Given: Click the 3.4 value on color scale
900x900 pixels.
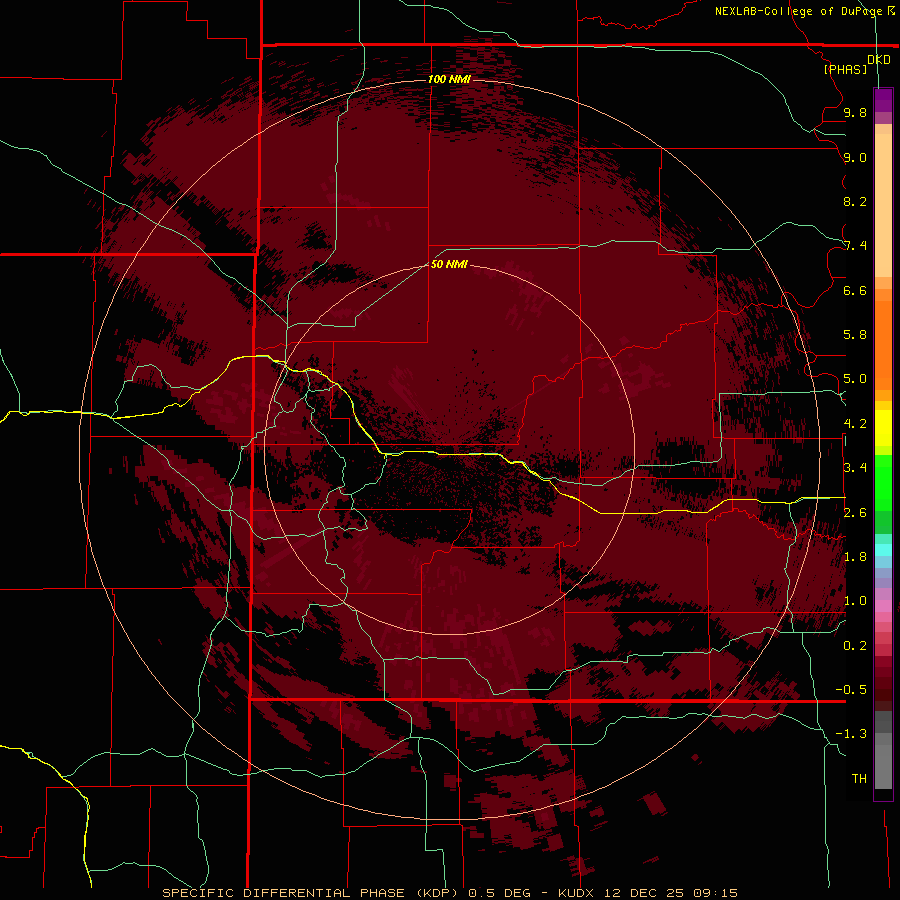Looking at the screenshot, I should click(855, 468).
